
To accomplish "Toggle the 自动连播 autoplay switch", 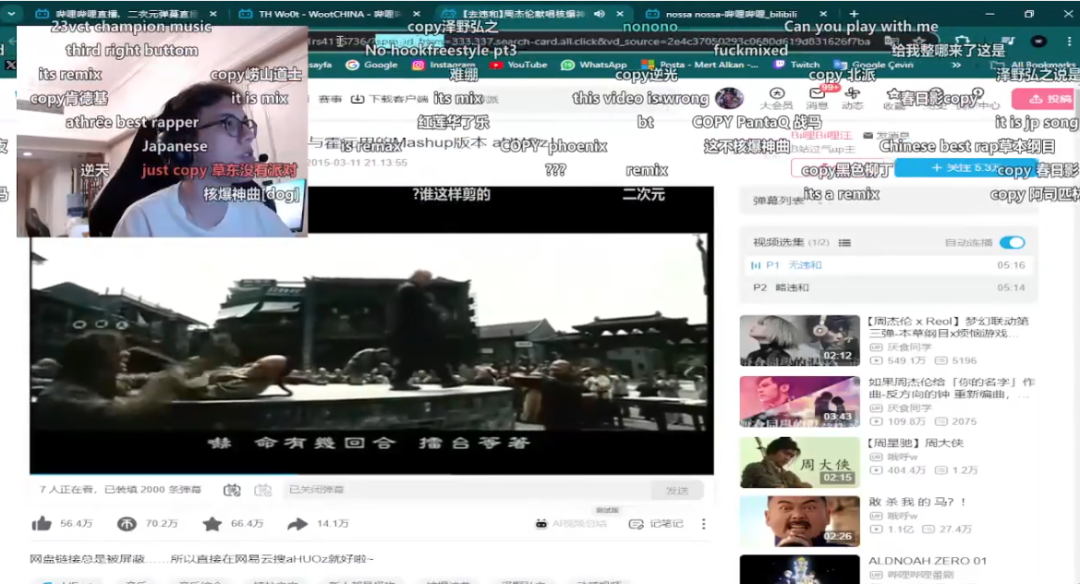I will 1012,242.
